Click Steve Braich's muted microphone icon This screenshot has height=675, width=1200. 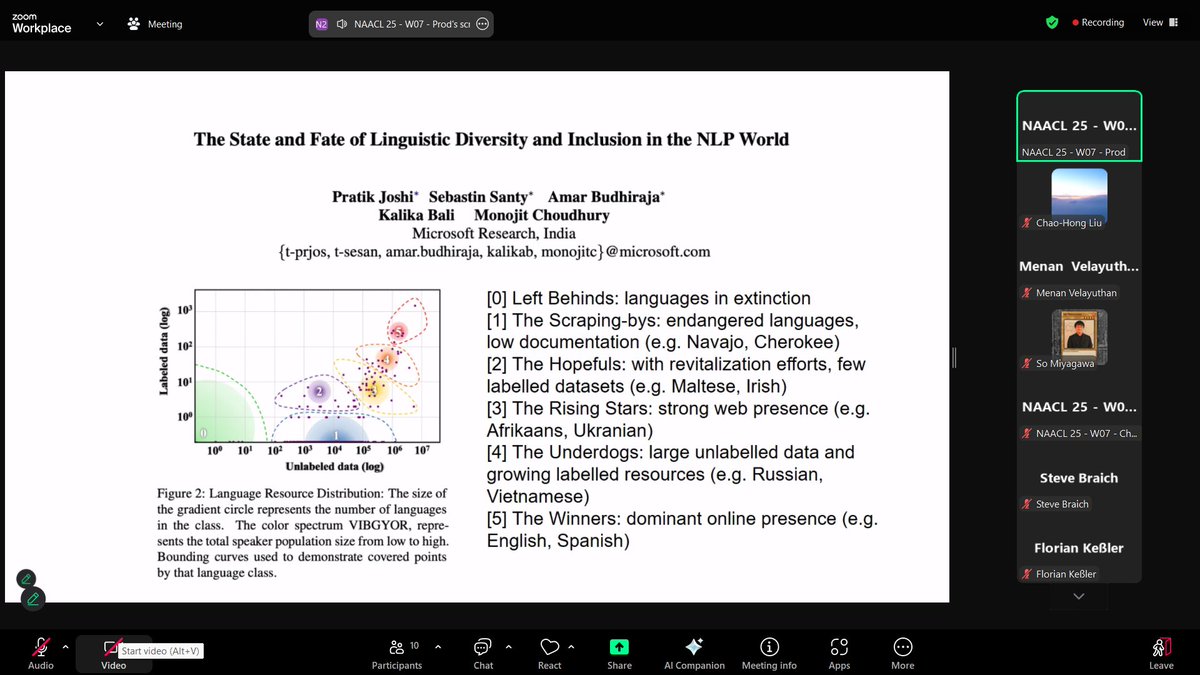coord(1027,504)
